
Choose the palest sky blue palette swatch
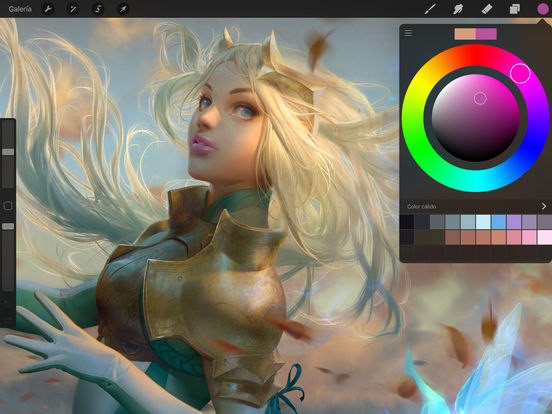[483, 222]
